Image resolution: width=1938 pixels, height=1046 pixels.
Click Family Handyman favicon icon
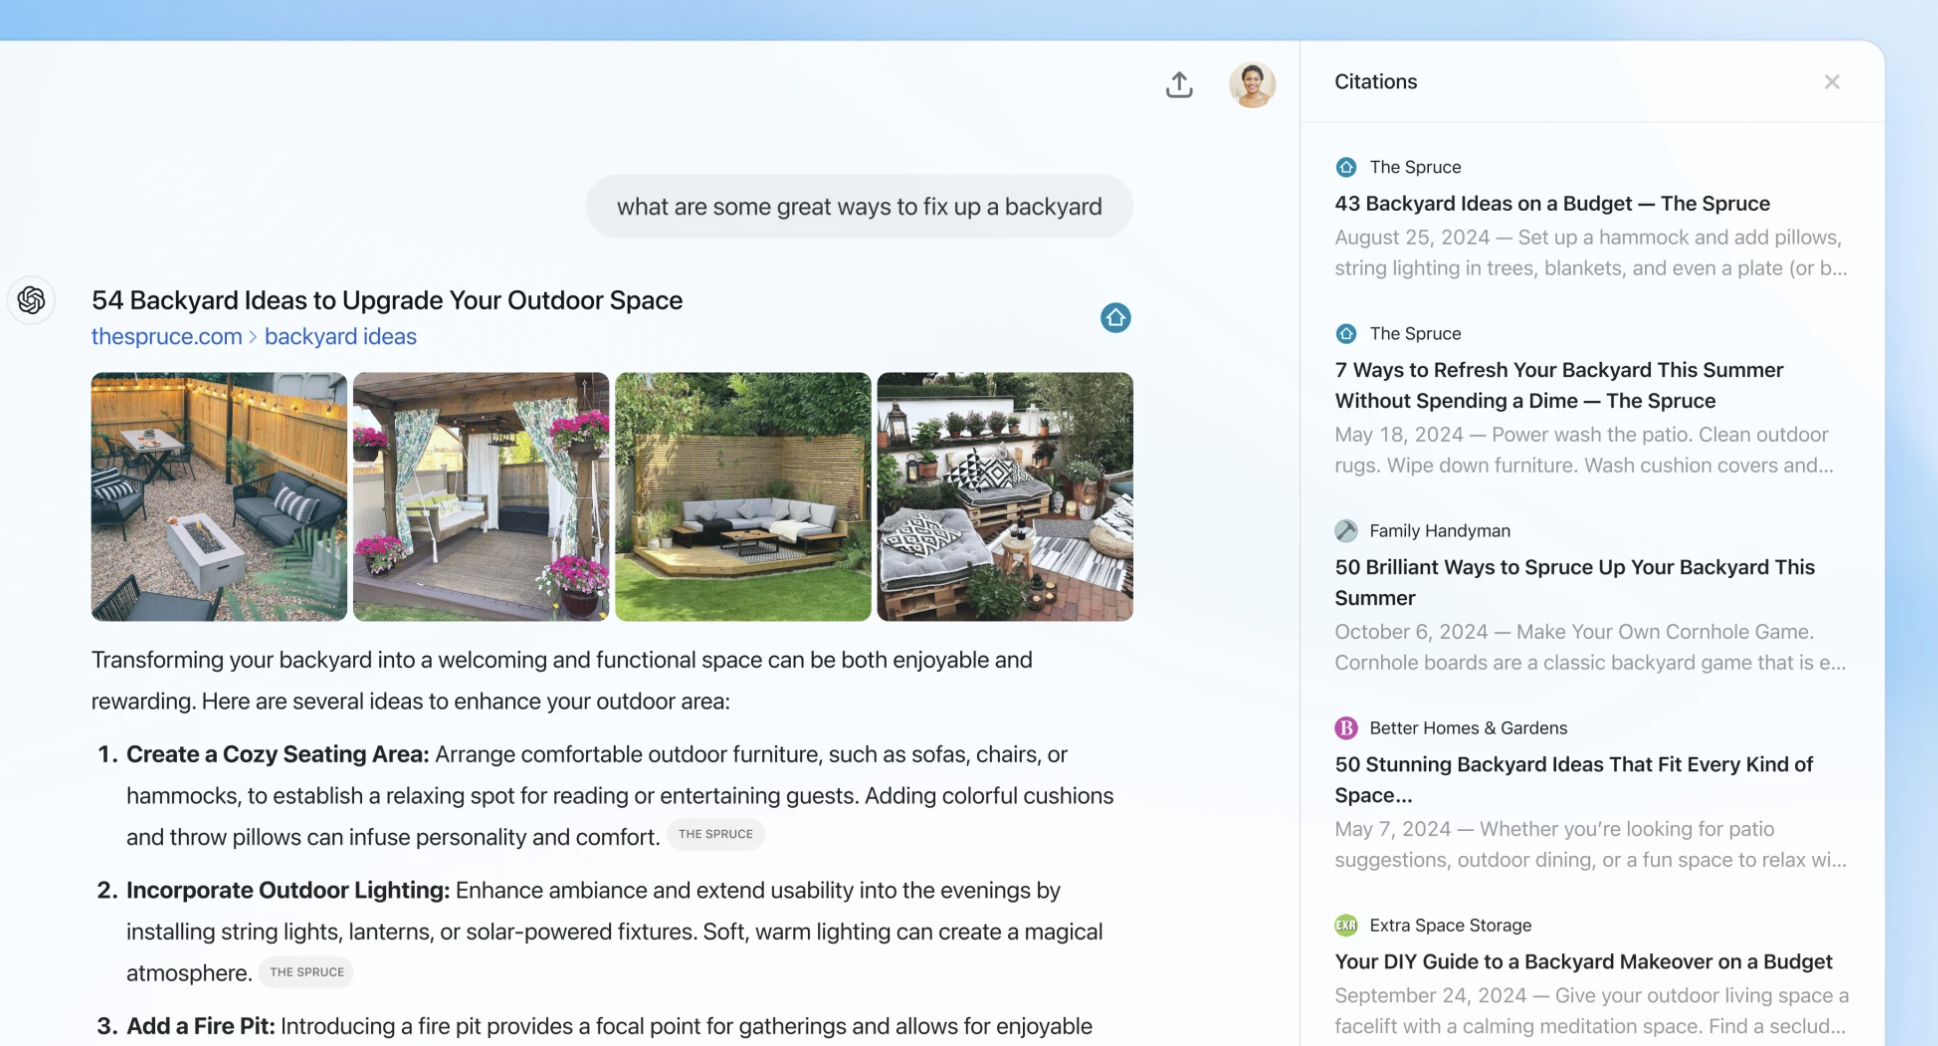pyautogui.click(x=1346, y=531)
